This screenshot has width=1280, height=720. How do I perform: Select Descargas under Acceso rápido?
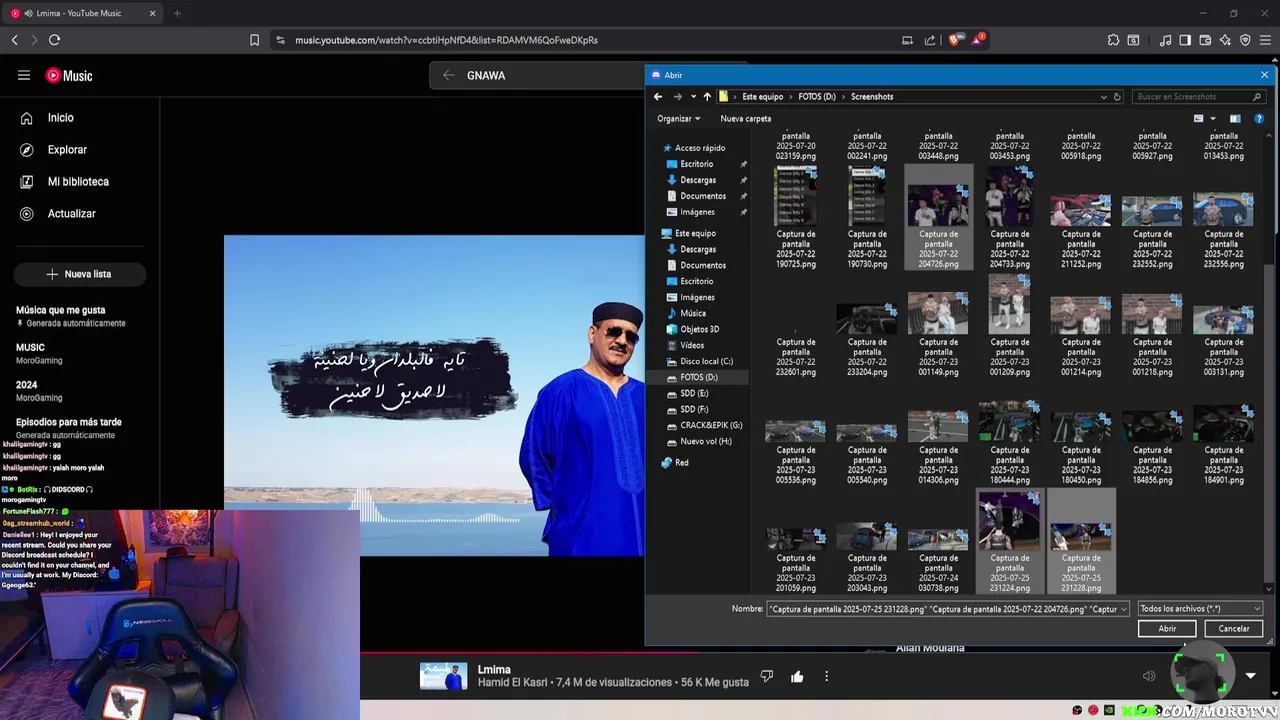tap(698, 180)
